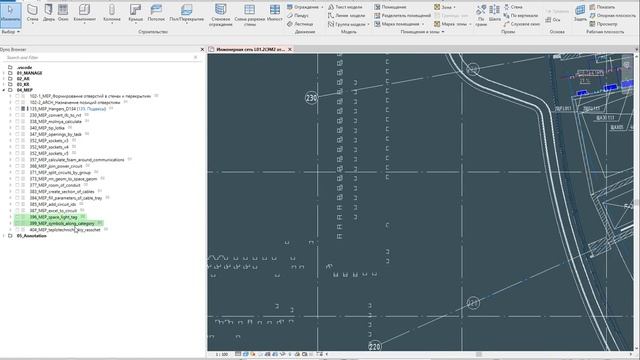Choose the Дверь (Door) tool
Image resolution: width=640 pixels, height=360 pixels.
point(49,13)
